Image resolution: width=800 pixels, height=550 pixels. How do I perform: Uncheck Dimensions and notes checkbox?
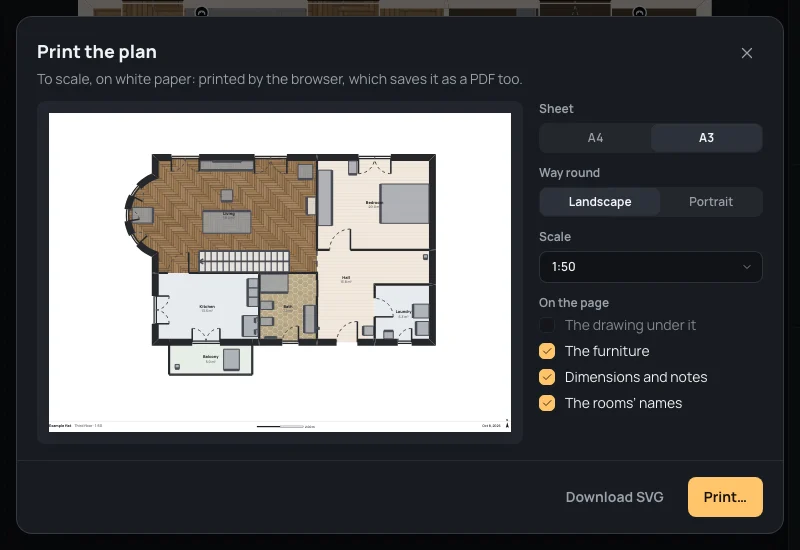click(x=547, y=377)
